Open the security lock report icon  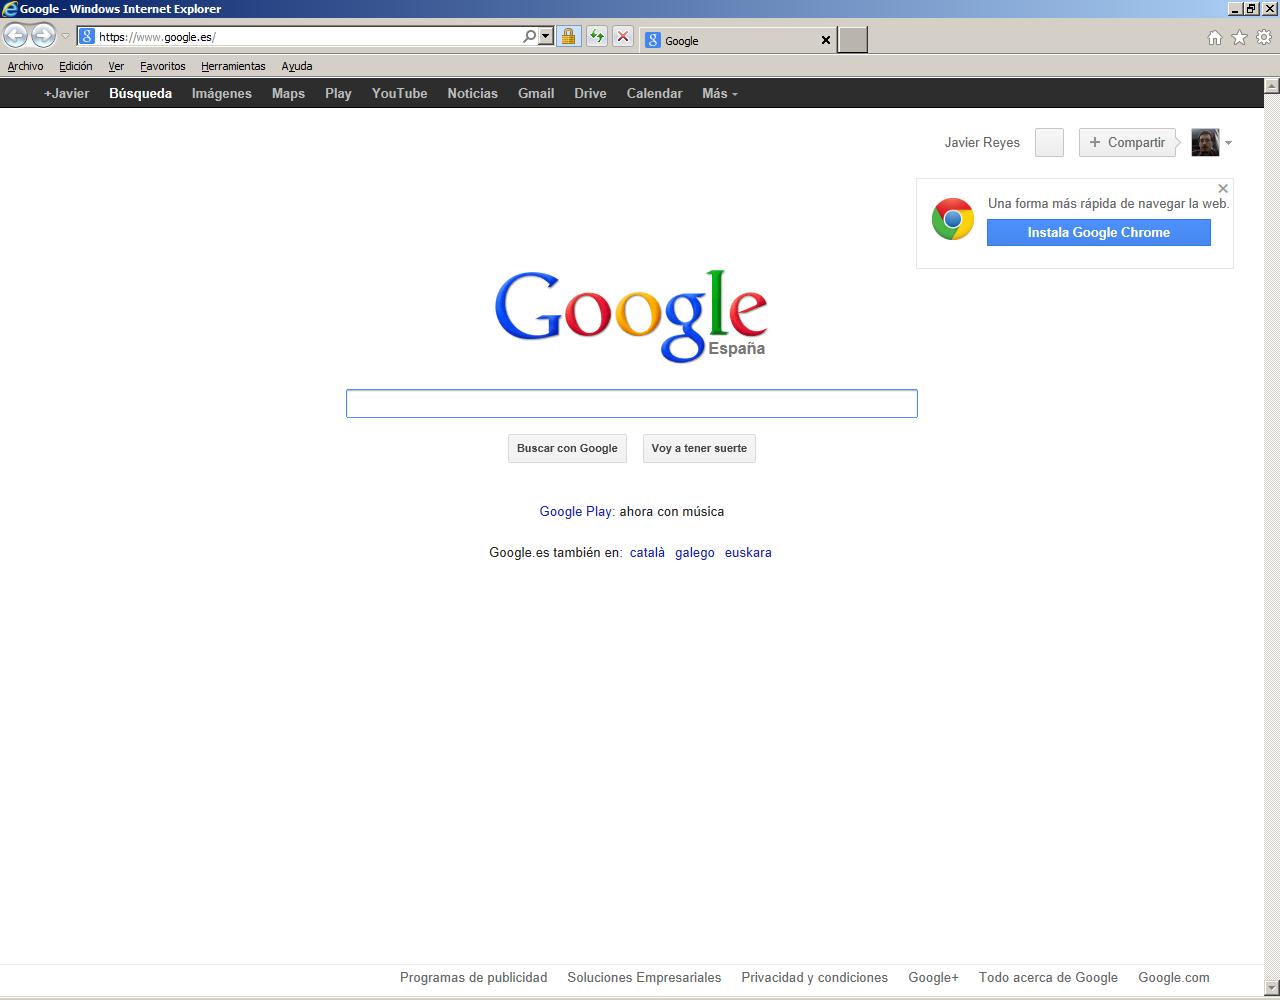coord(568,37)
